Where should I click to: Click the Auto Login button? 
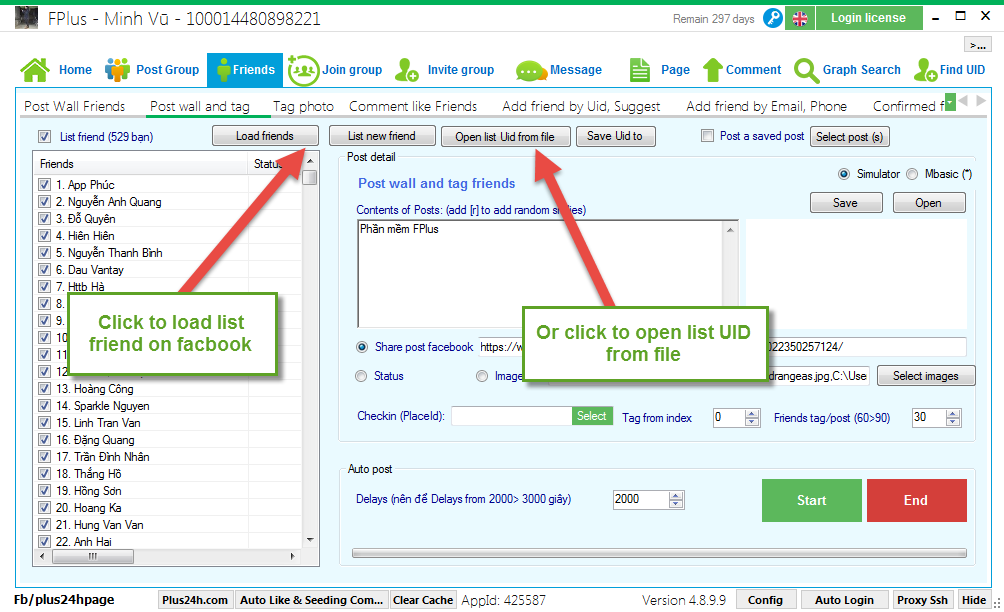(x=845, y=600)
